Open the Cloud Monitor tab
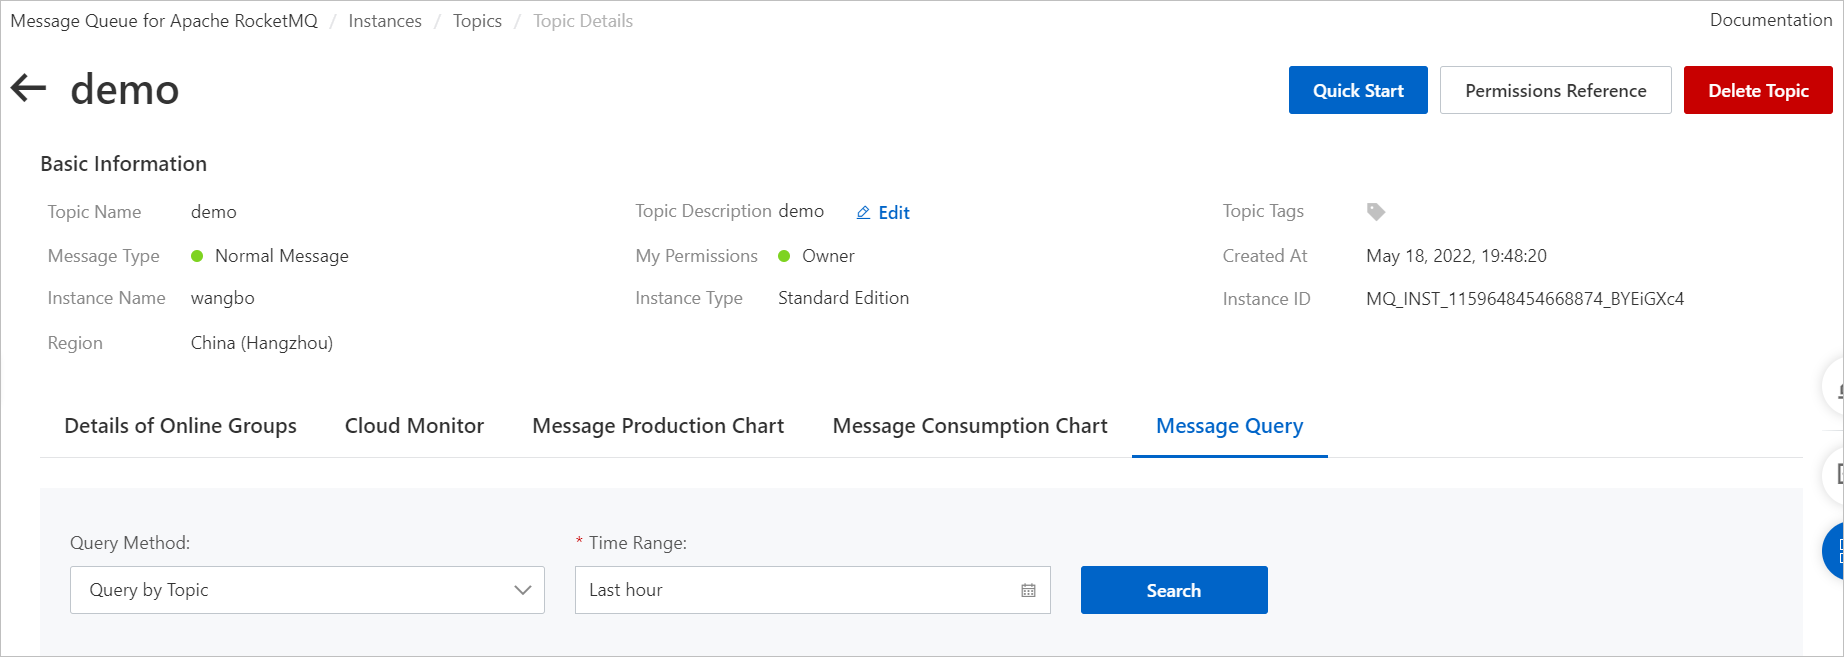 [x=414, y=426]
